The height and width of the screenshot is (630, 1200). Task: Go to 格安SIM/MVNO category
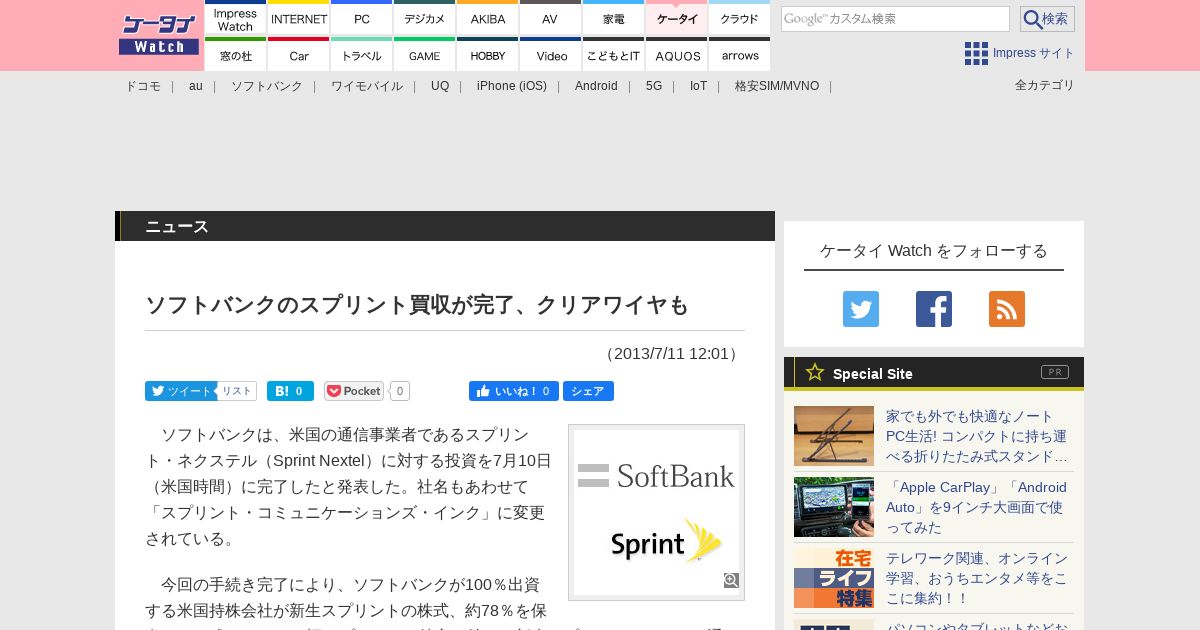tap(777, 86)
